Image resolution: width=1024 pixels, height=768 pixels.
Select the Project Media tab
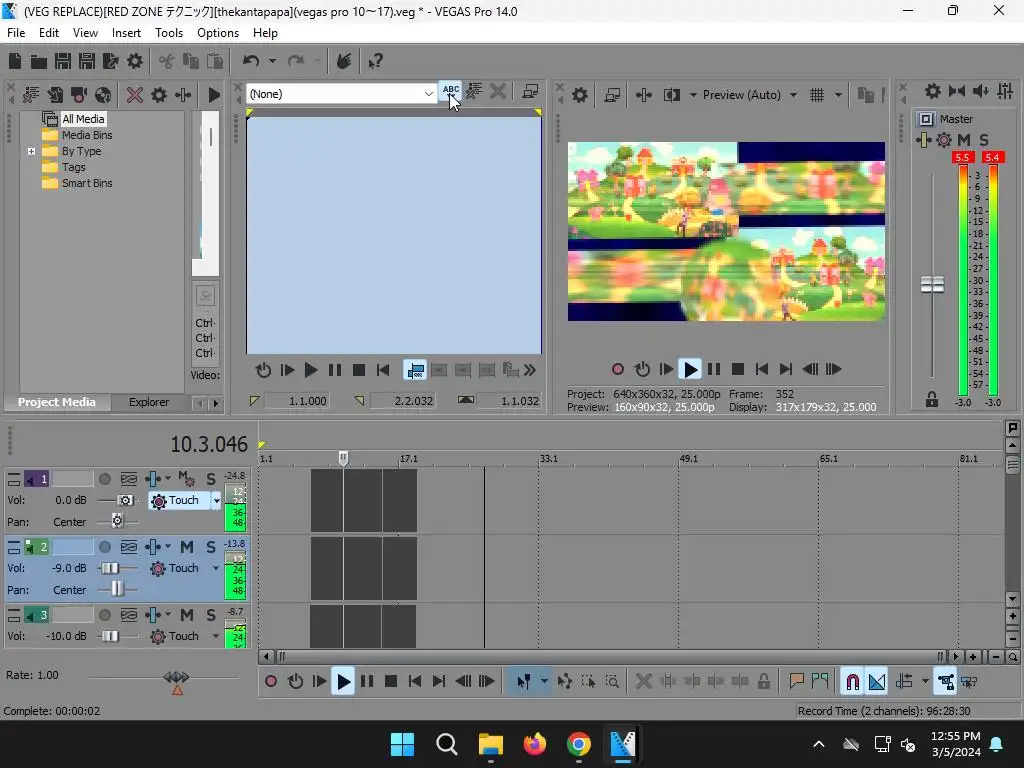point(57,402)
